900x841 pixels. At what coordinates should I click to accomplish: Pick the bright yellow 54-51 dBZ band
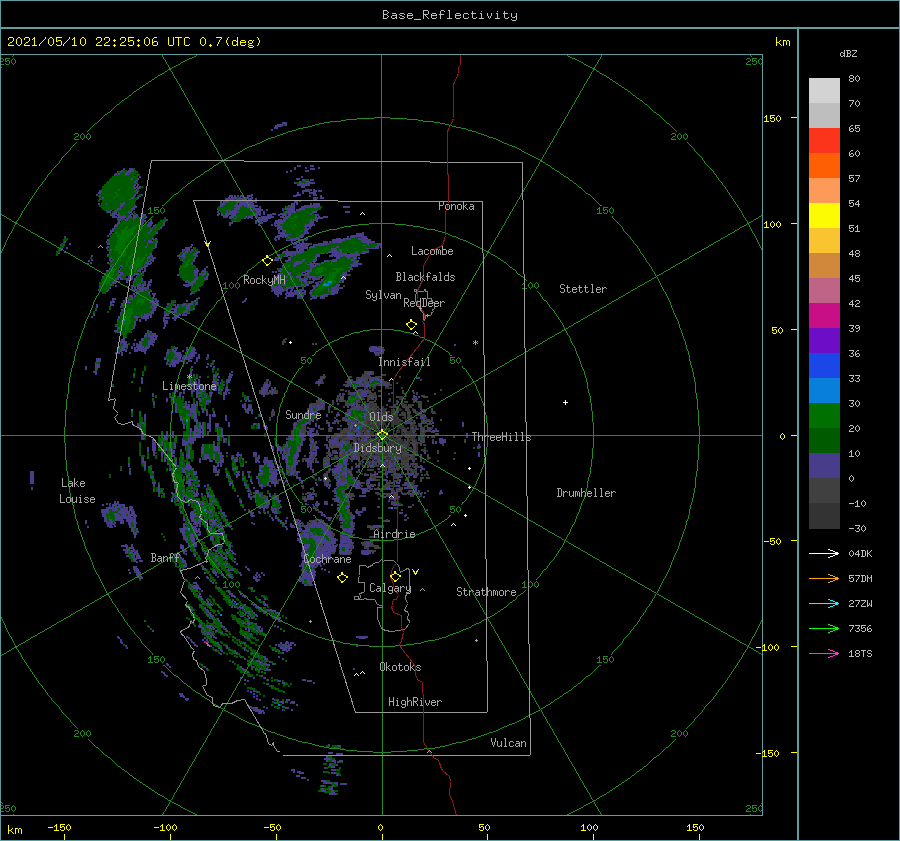(x=824, y=216)
